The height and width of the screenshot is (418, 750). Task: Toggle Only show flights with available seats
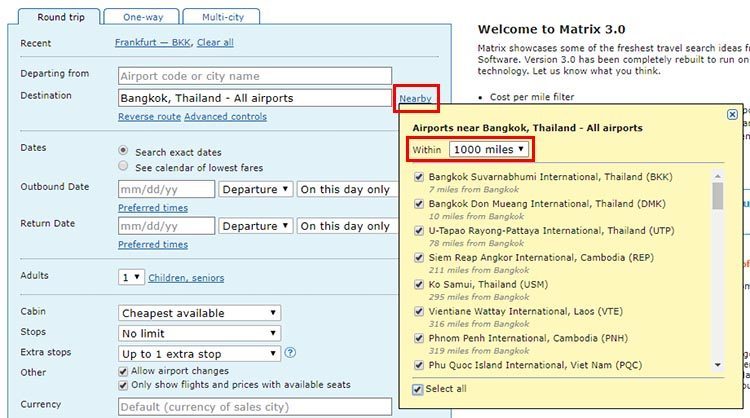point(123,385)
